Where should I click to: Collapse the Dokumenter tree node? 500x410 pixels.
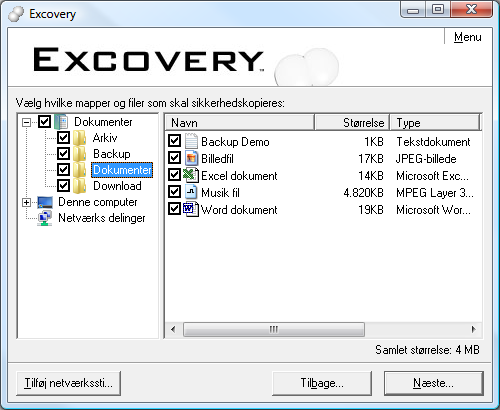click(x=26, y=122)
